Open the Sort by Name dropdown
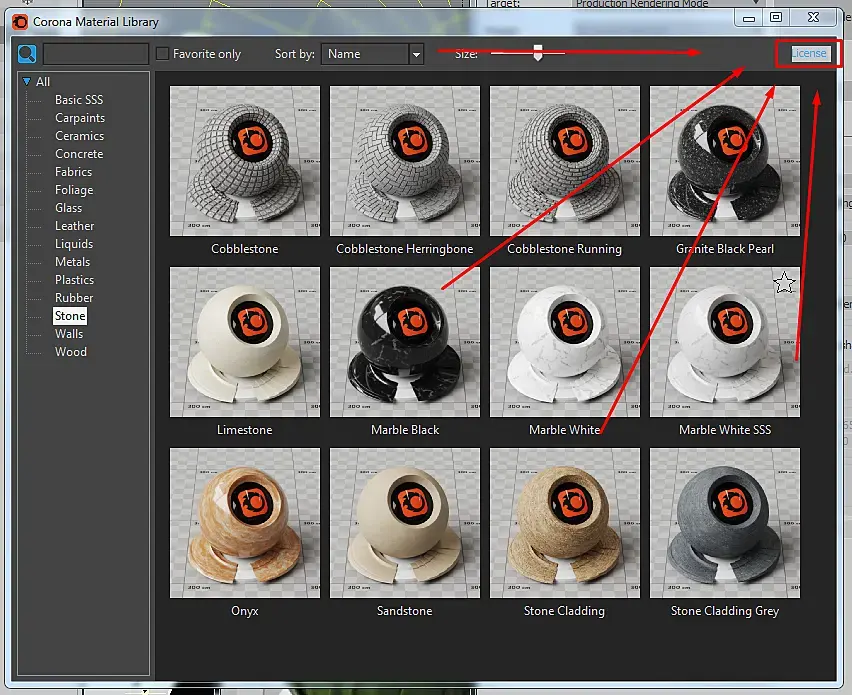This screenshot has width=852, height=695. click(x=372, y=54)
